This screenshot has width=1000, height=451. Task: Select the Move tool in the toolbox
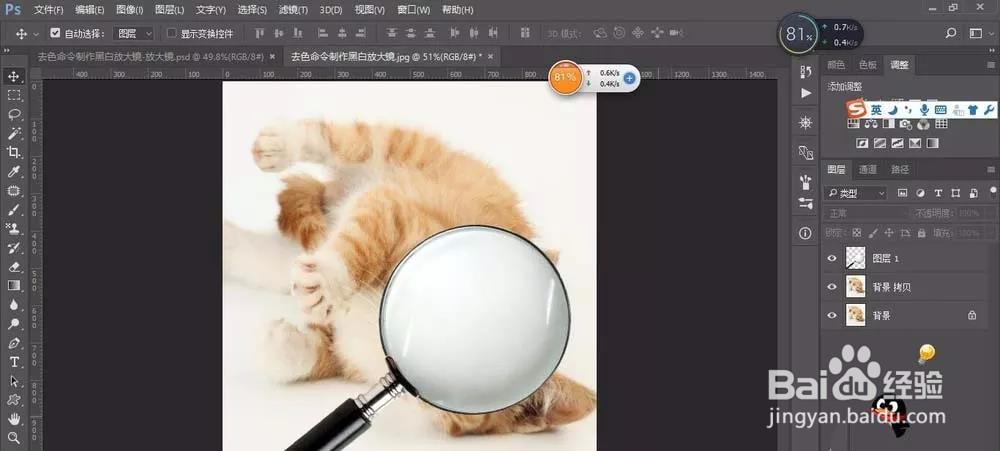point(13,77)
